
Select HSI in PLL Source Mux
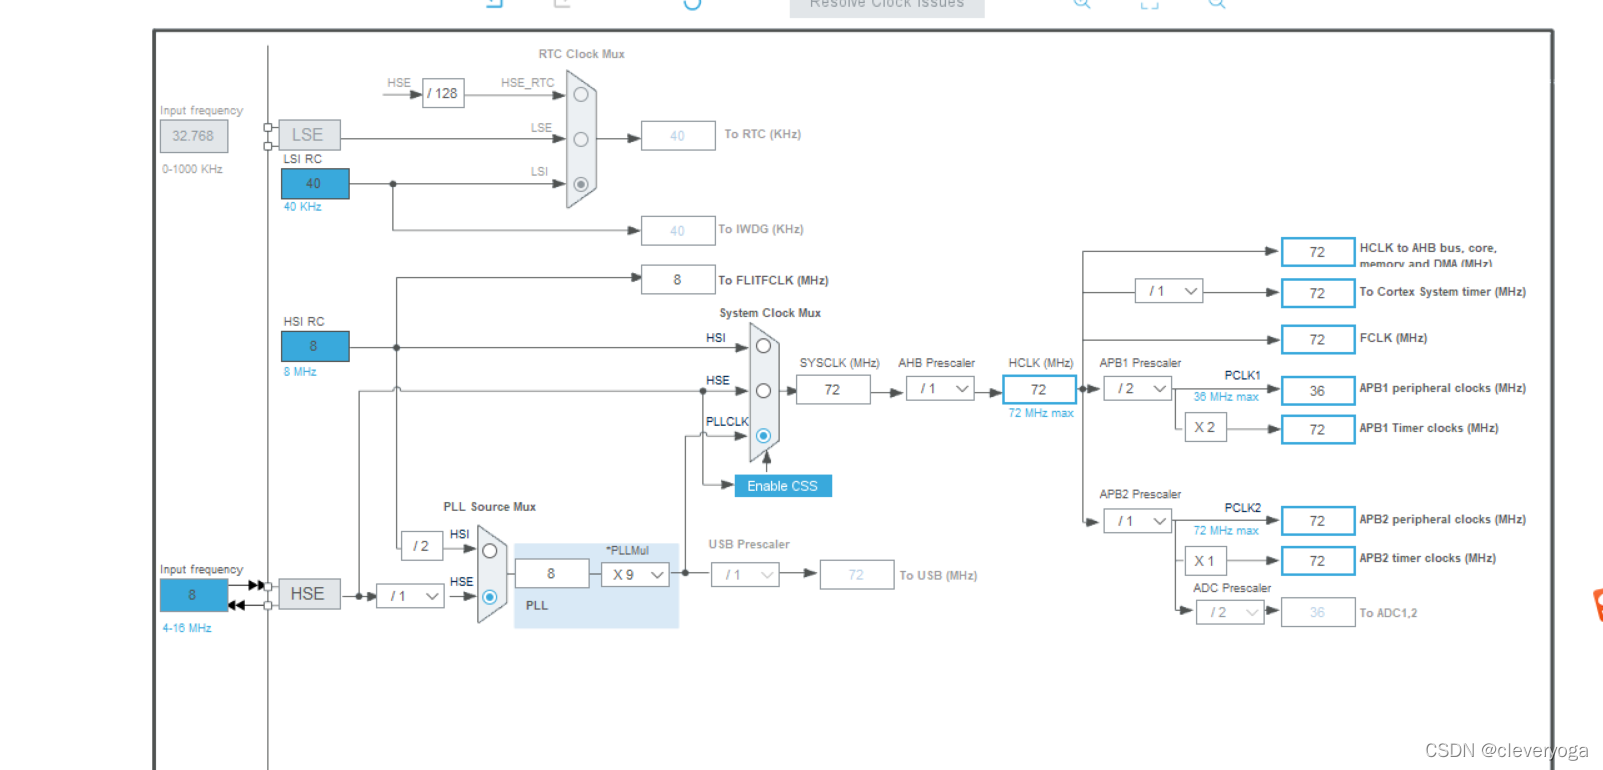(489, 551)
